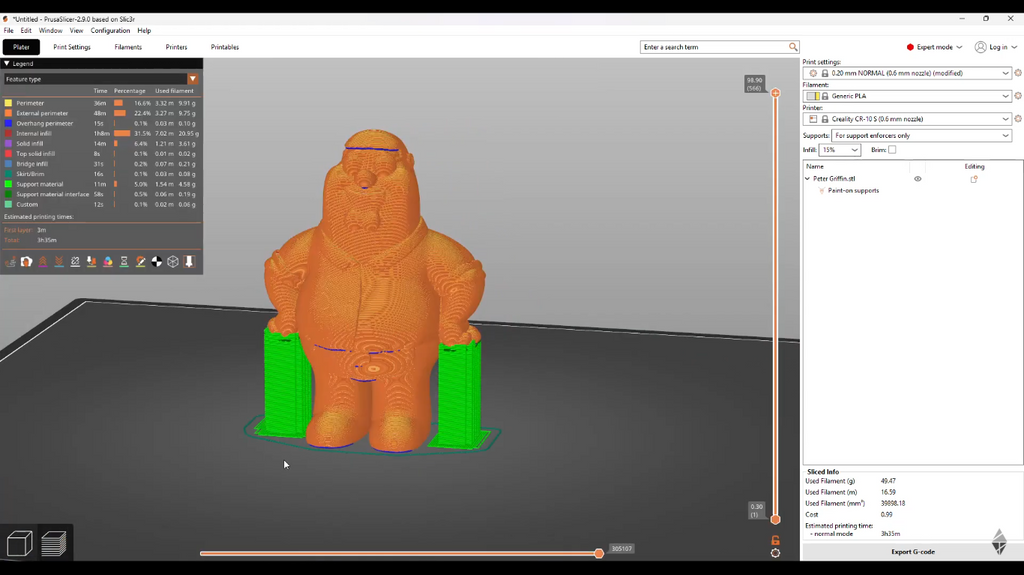Screen dimensions: 1024x575
Task: Click the top thumb of vertical layer slider
Action: (x=775, y=93)
